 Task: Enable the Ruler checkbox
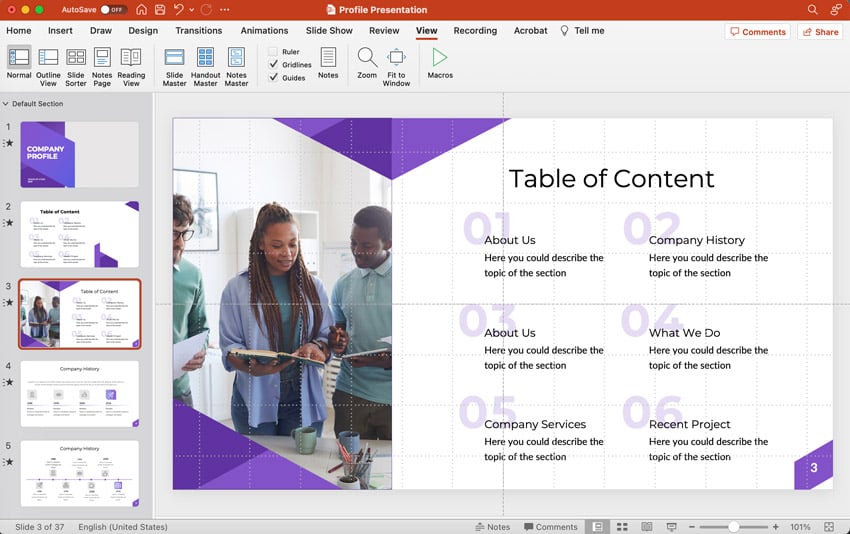coord(274,52)
